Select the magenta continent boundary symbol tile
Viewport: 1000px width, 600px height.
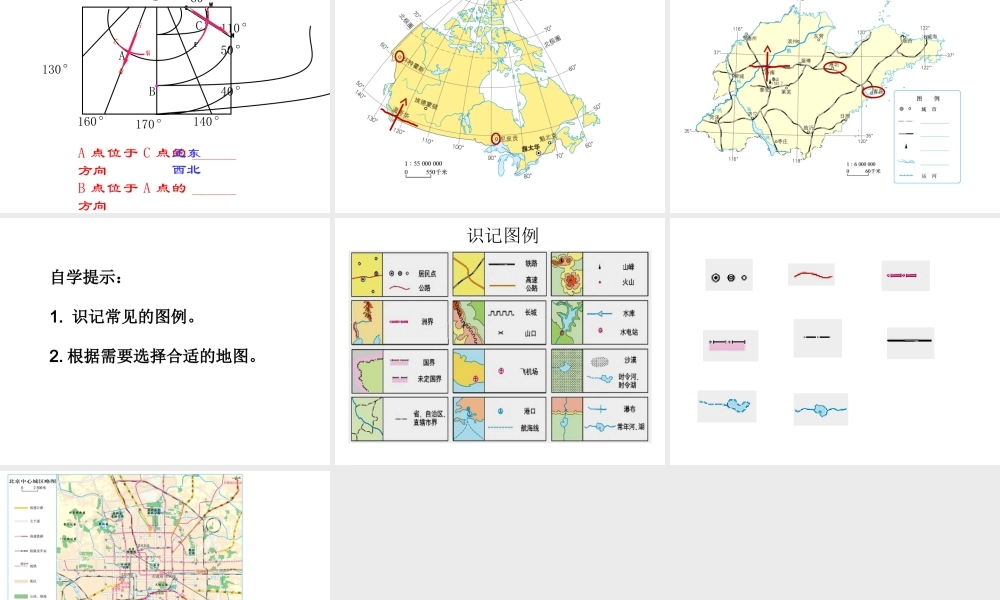point(905,275)
